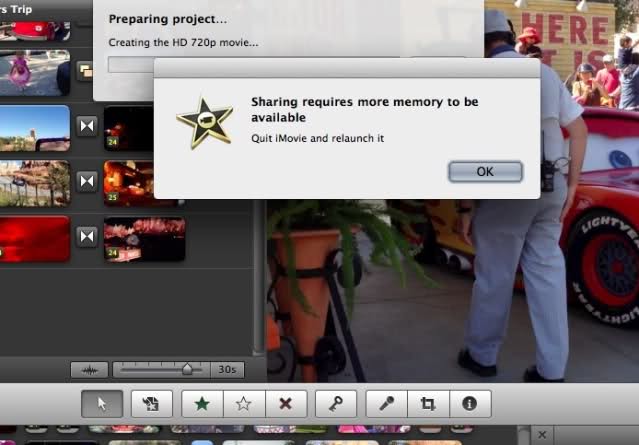Screen dimensions: 639x445
Task: Select the crop and rotate tool
Action: pyautogui.click(x=428, y=403)
